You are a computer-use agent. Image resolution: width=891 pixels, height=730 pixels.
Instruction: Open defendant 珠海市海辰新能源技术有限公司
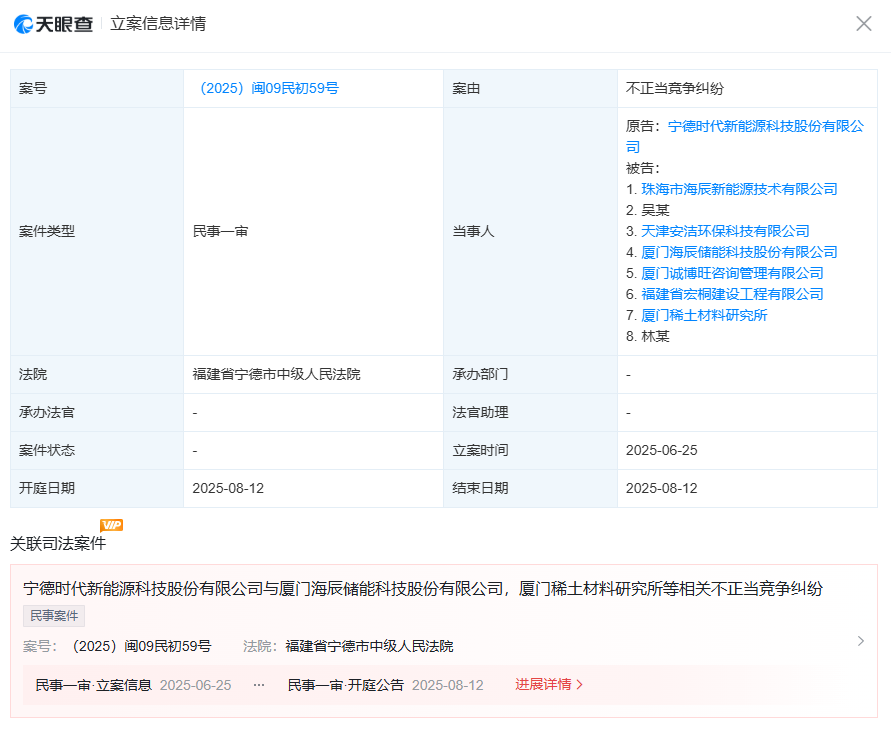(739, 189)
